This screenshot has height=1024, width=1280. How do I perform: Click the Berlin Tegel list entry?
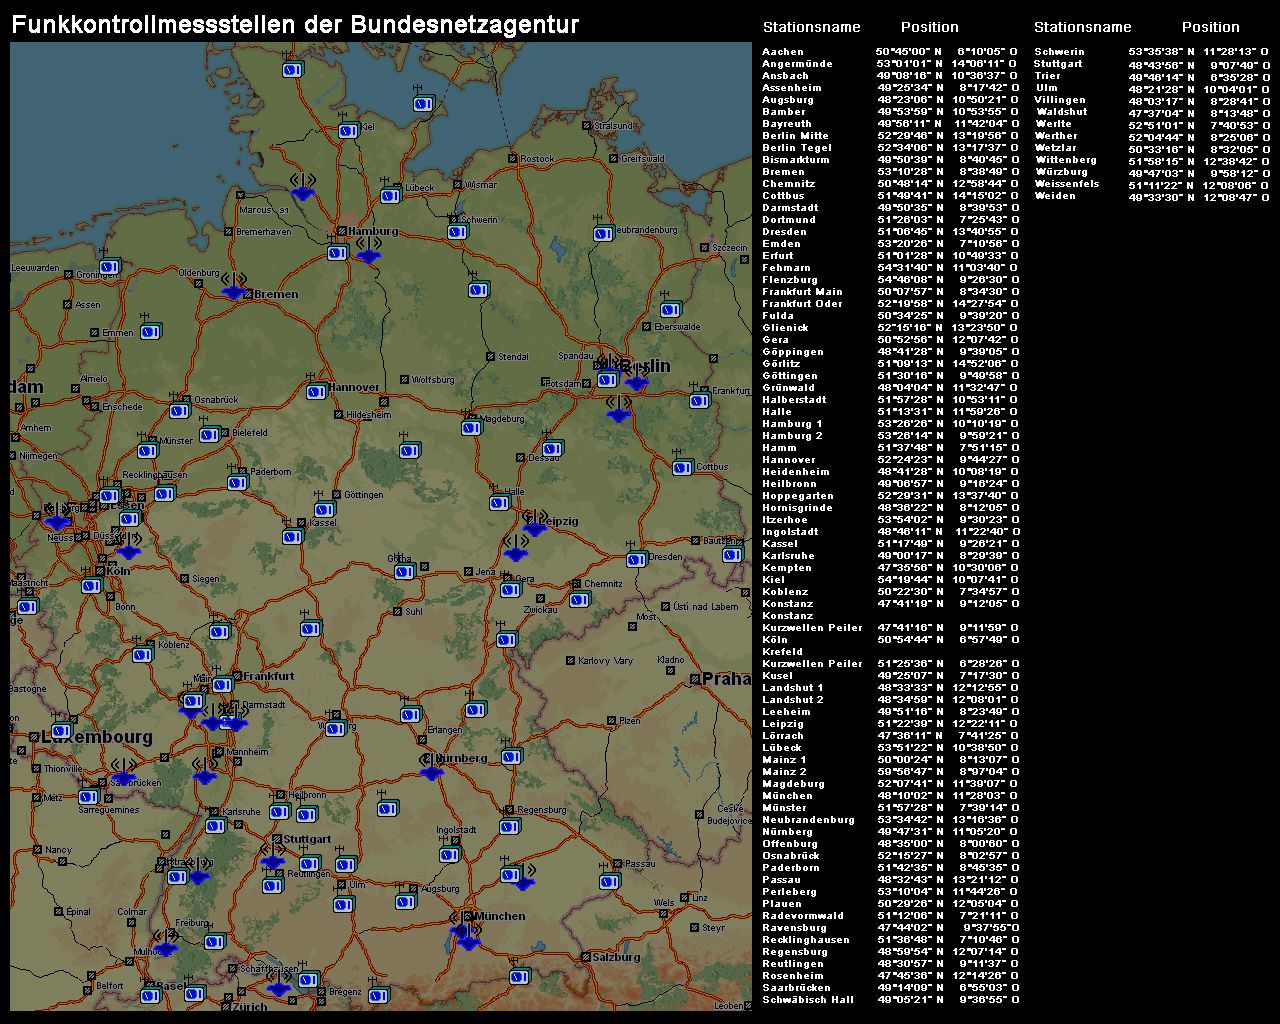(796, 148)
